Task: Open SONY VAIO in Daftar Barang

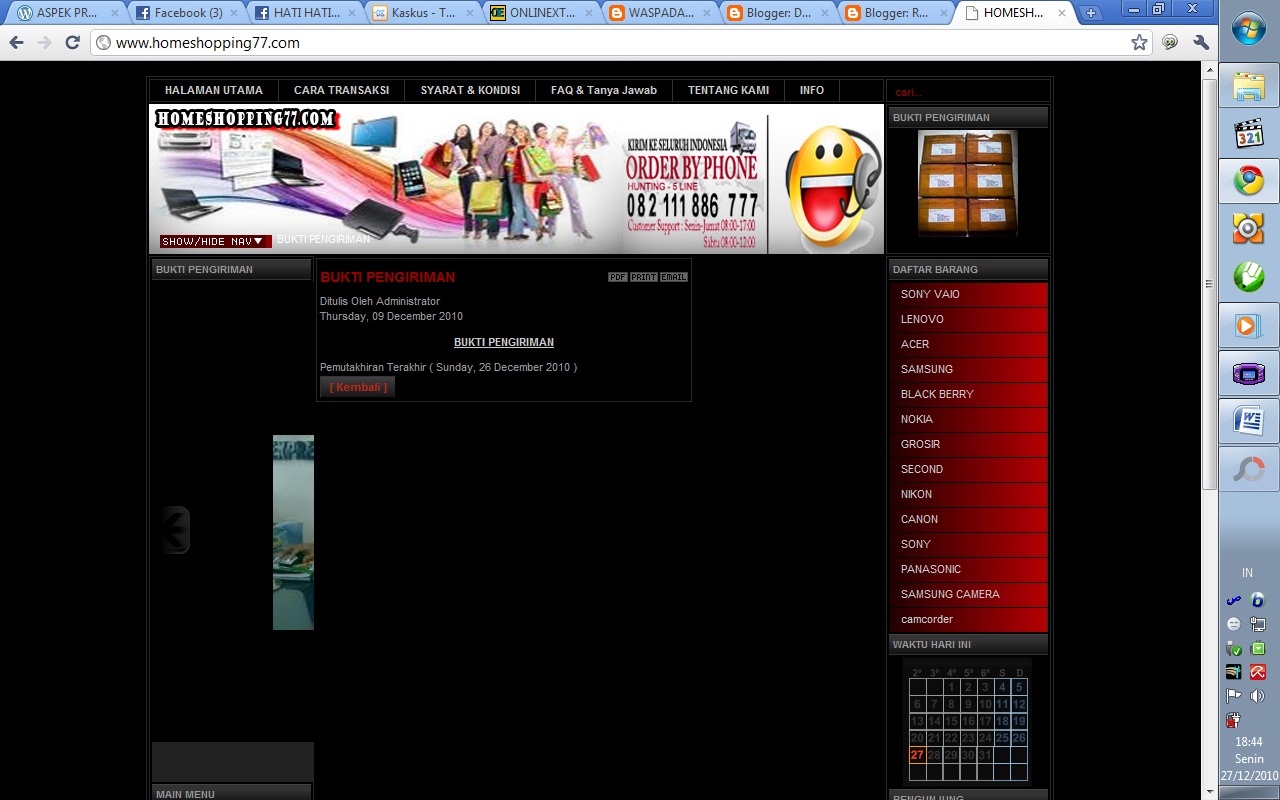Action: pyautogui.click(x=968, y=294)
